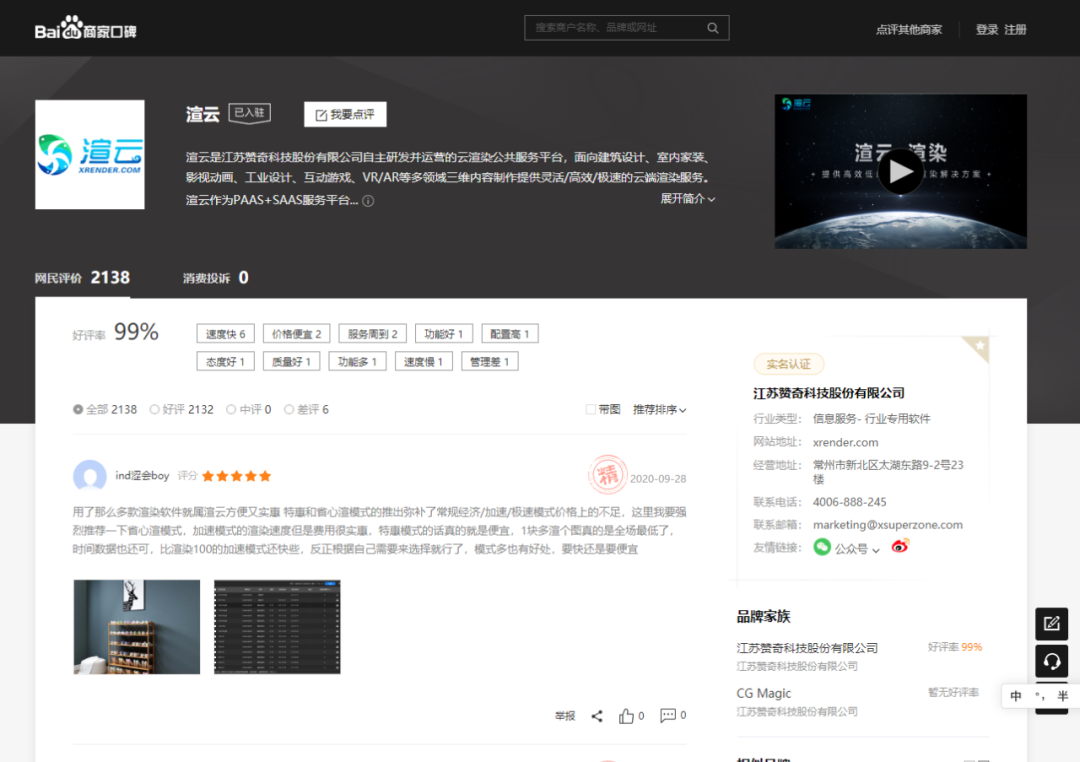The image size is (1080, 762).
Task: Expand the 展开简介 description
Action: [x=687, y=199]
